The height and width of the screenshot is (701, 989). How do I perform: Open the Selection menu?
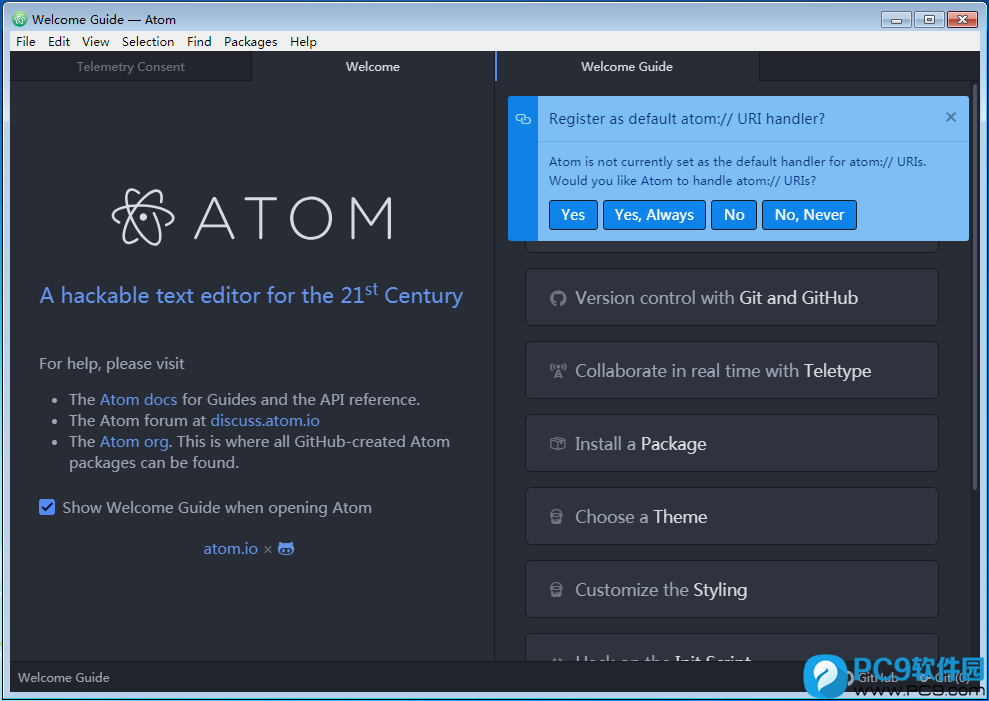(x=148, y=42)
